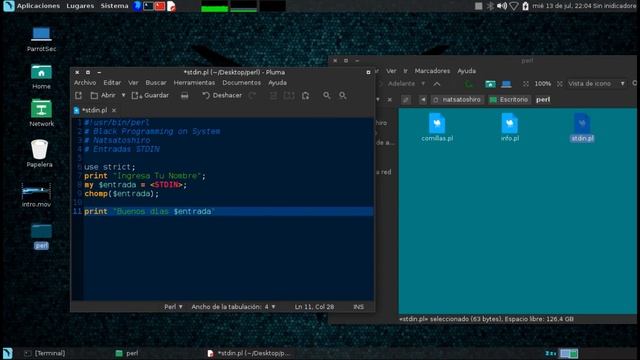Viewport: 640px width, 360px height.
Task: Click the Deshacer undo button
Action: [222, 96]
